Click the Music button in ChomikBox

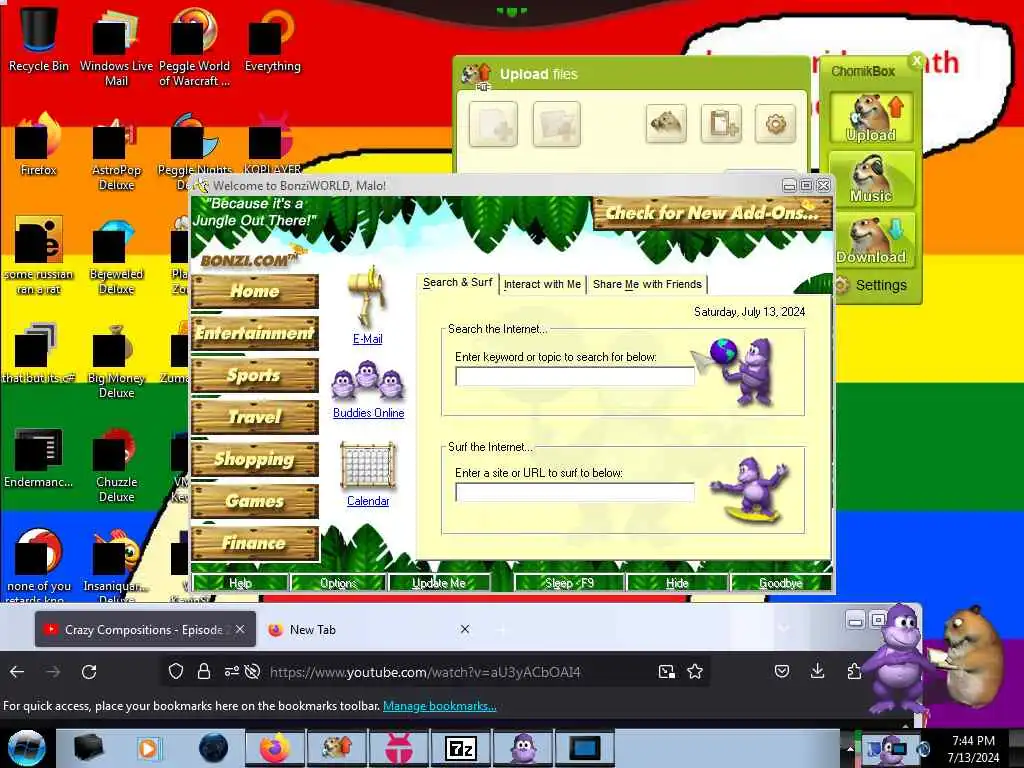[871, 178]
